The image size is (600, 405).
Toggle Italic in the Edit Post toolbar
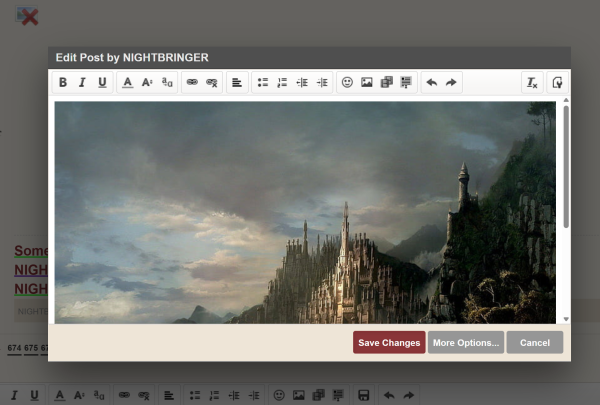(x=82, y=82)
